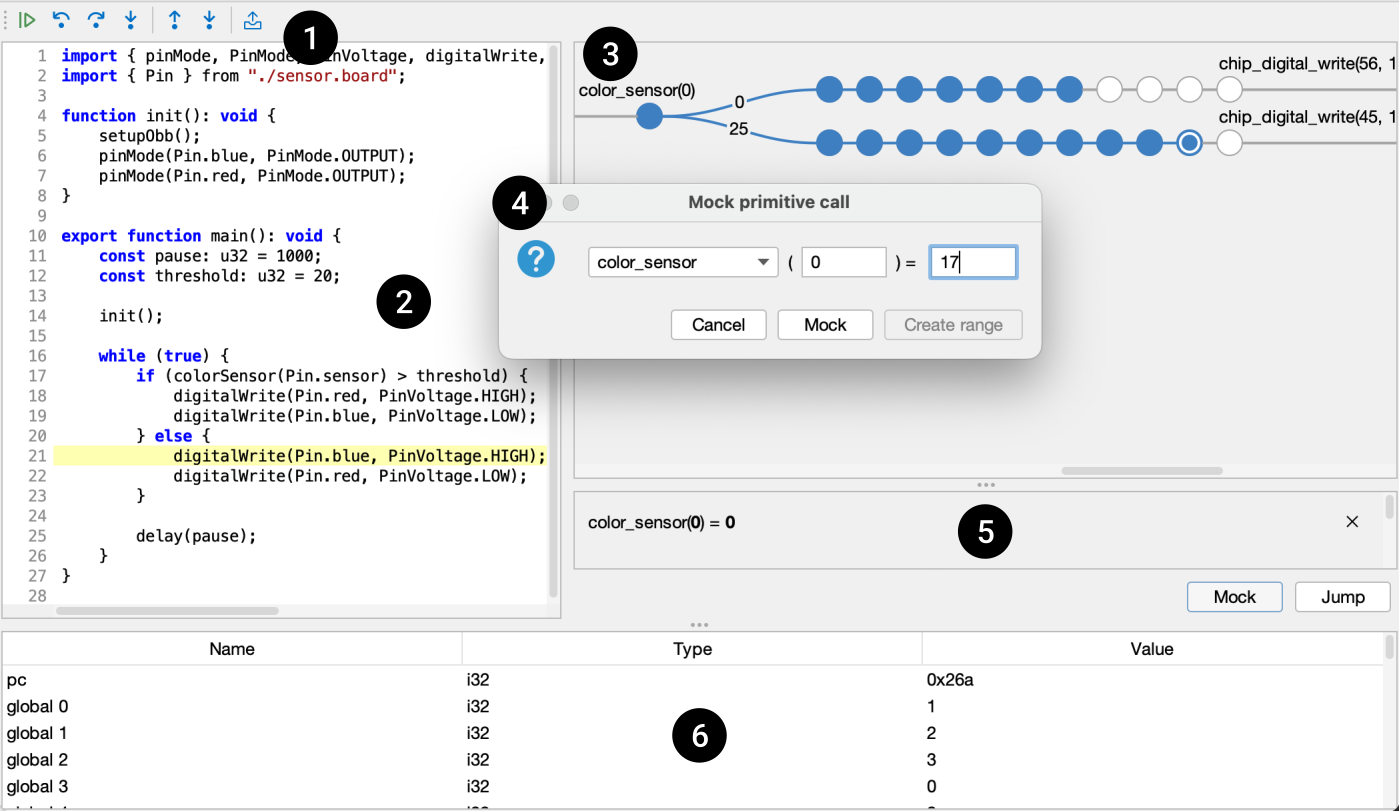
Task: Remove the color_sensor(0) = 0 mock entry
Action: click(1352, 522)
